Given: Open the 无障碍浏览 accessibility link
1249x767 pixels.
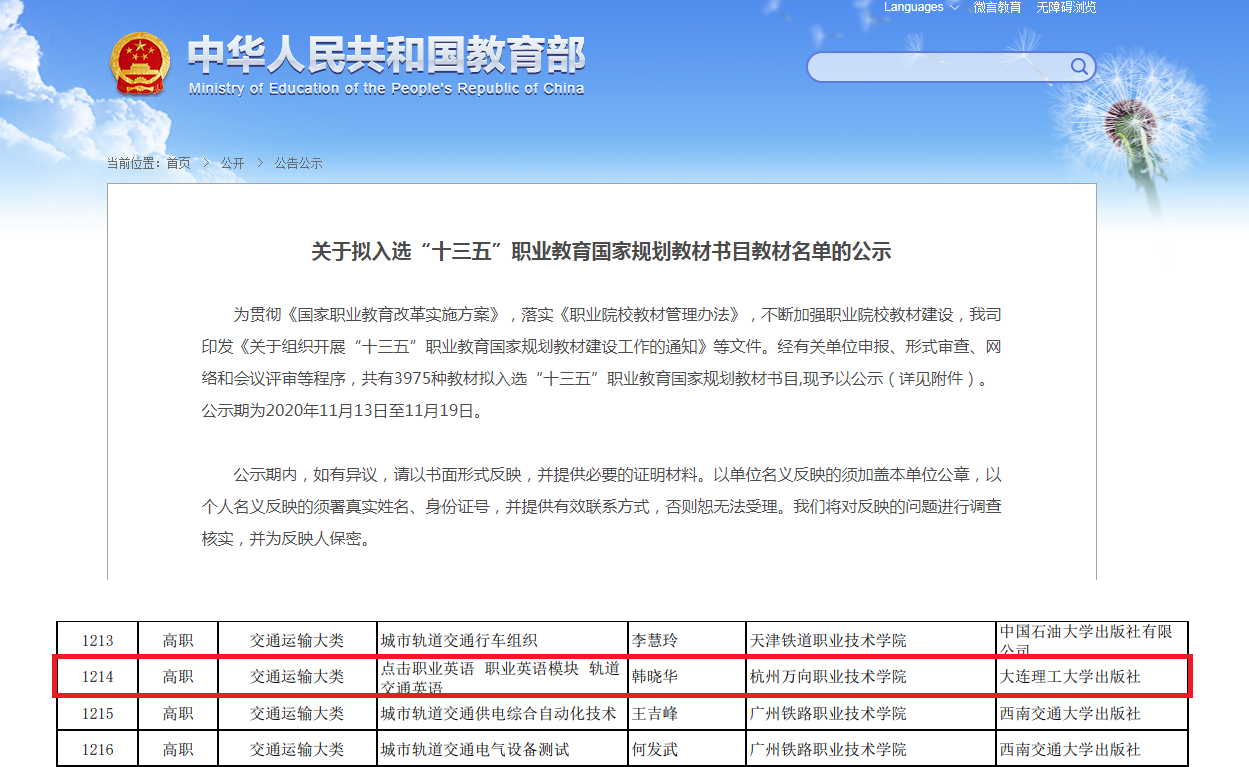Looking at the screenshot, I should point(1066,8).
